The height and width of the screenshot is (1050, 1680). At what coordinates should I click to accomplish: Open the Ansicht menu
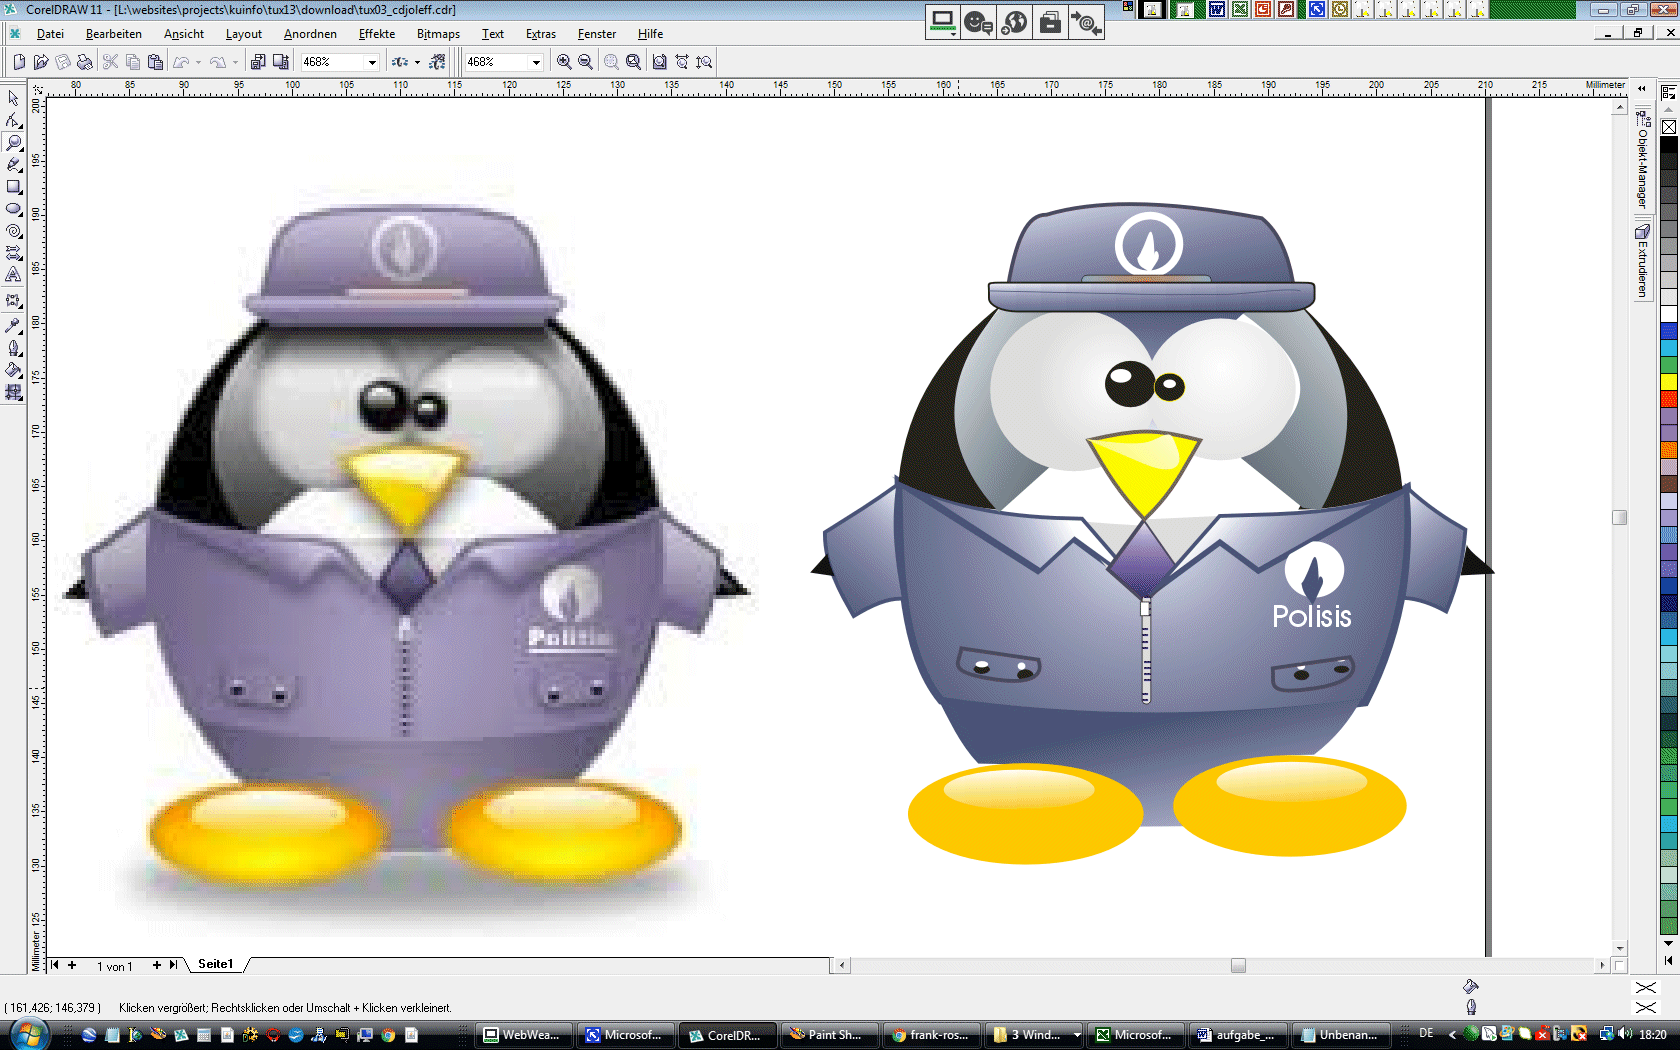[184, 34]
